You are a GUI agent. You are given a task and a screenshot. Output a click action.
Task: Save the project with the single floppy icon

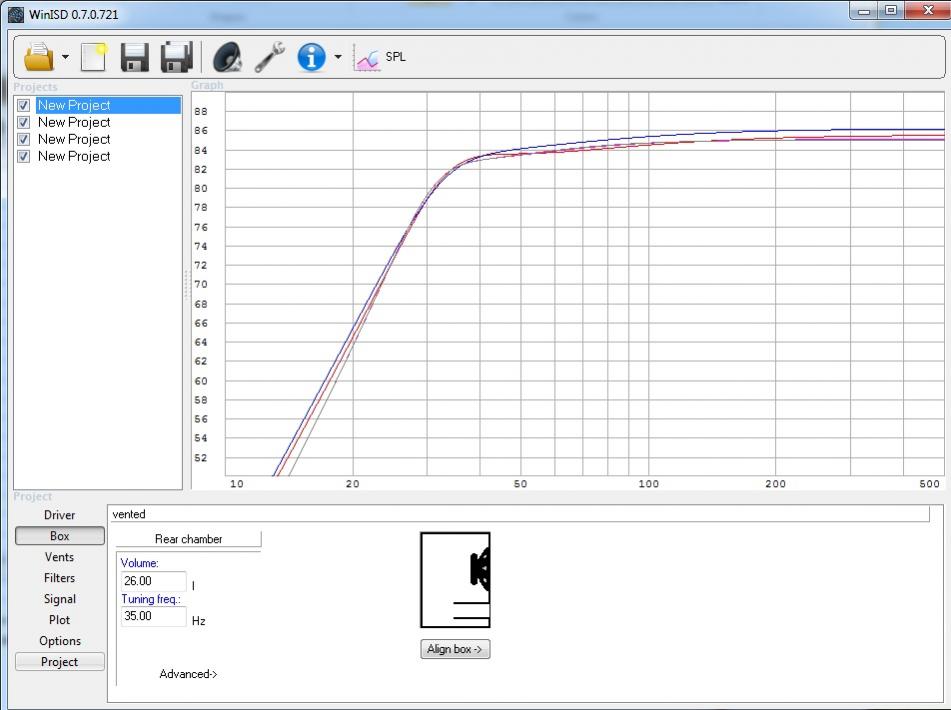(x=134, y=57)
